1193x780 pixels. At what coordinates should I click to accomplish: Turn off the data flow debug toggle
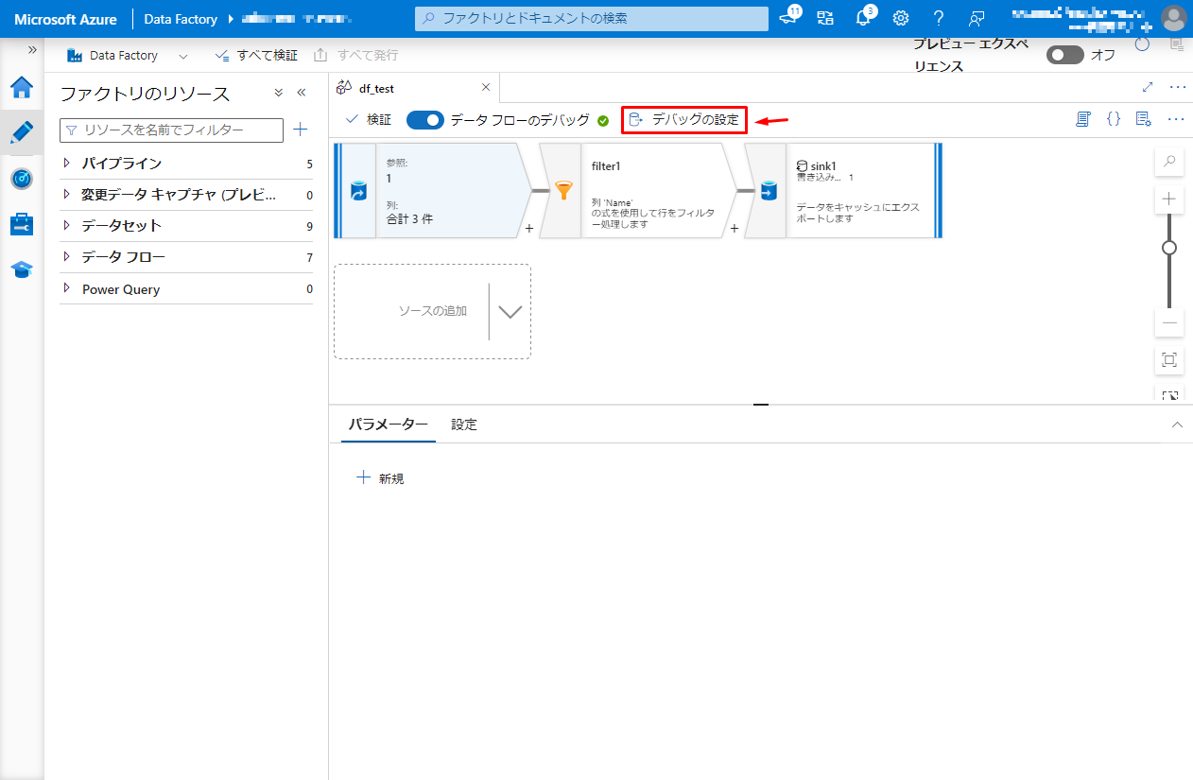click(x=425, y=120)
